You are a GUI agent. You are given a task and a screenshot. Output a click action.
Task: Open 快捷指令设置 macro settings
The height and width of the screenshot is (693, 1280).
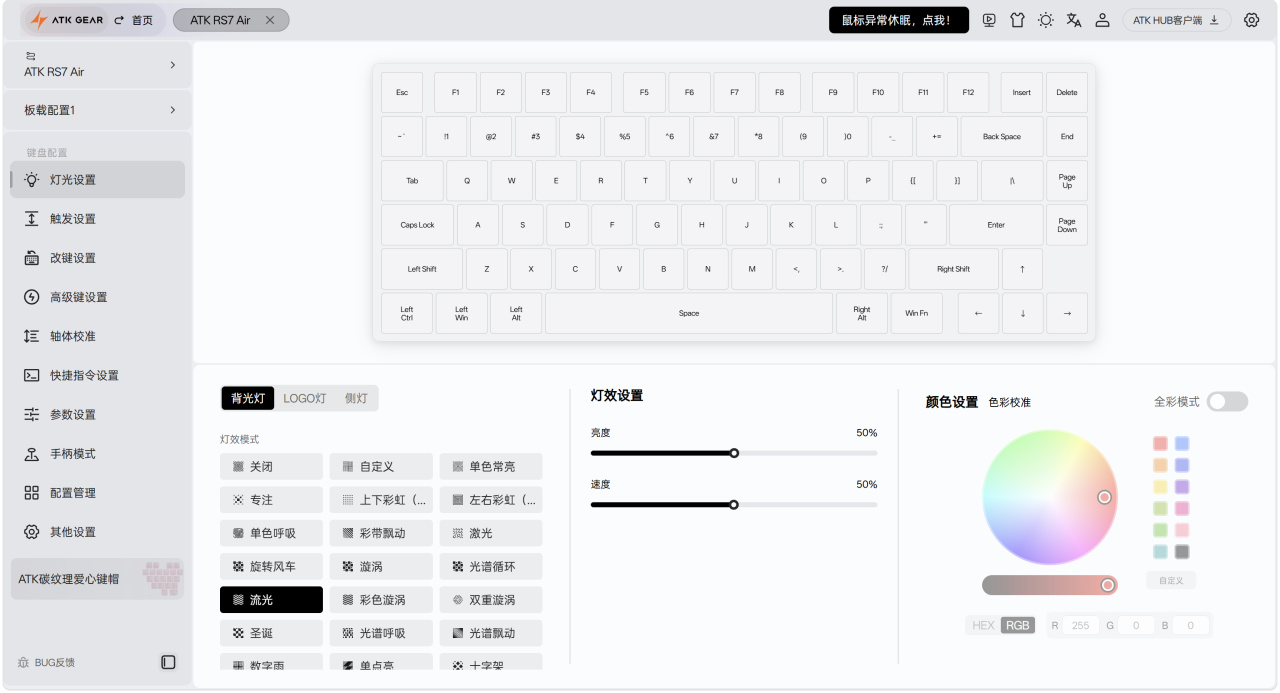[x=97, y=375]
